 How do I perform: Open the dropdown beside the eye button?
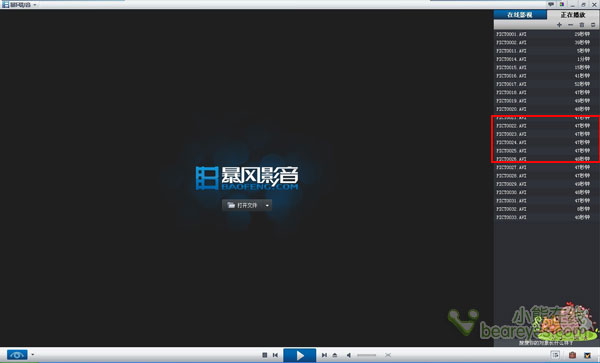click(33, 355)
